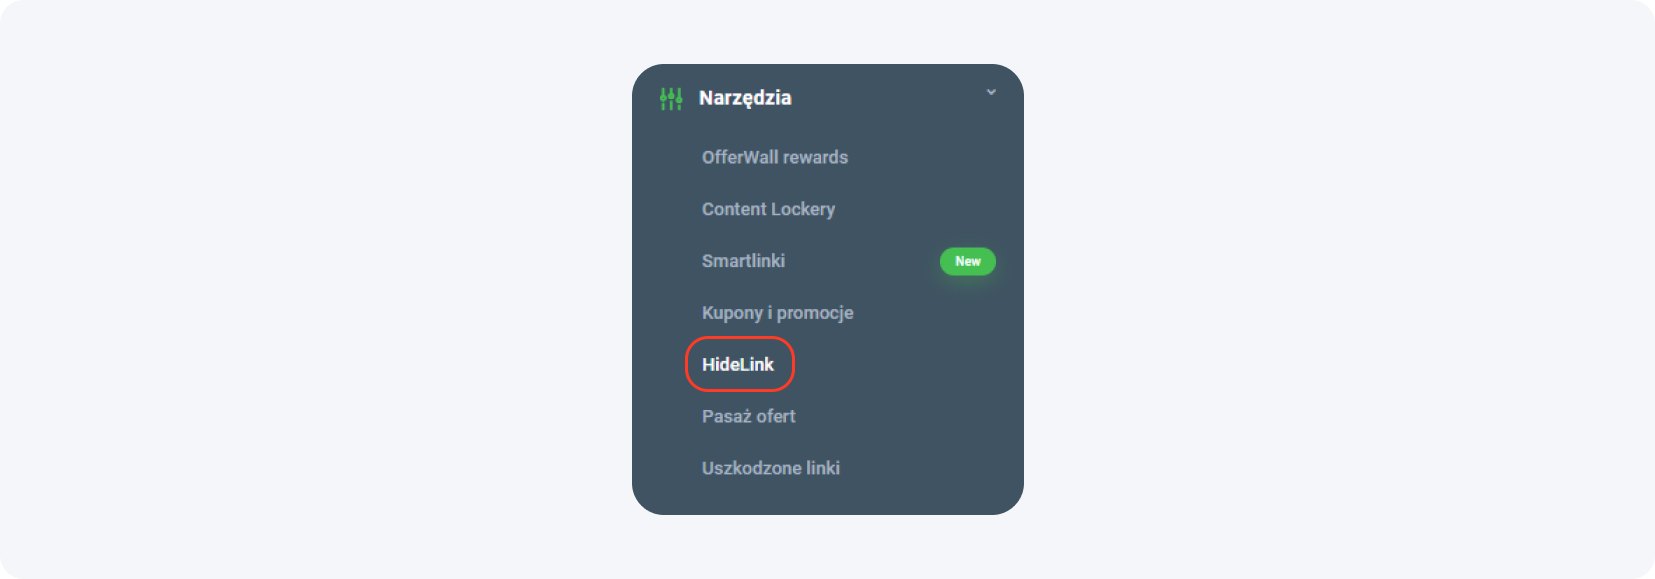This screenshot has height=579, width=1655.
Task: Go to Content Lockery
Action: pos(768,209)
